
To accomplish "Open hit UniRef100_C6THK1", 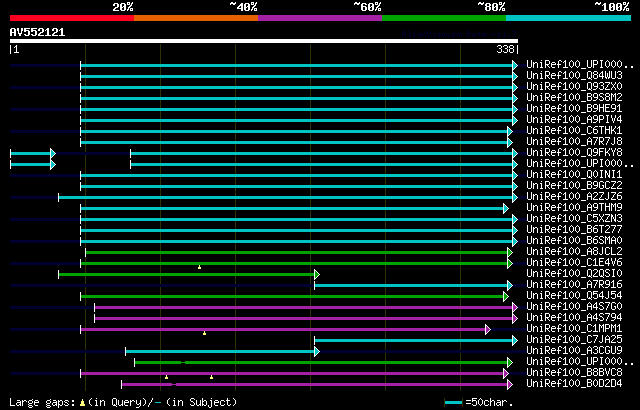I will [574, 131].
